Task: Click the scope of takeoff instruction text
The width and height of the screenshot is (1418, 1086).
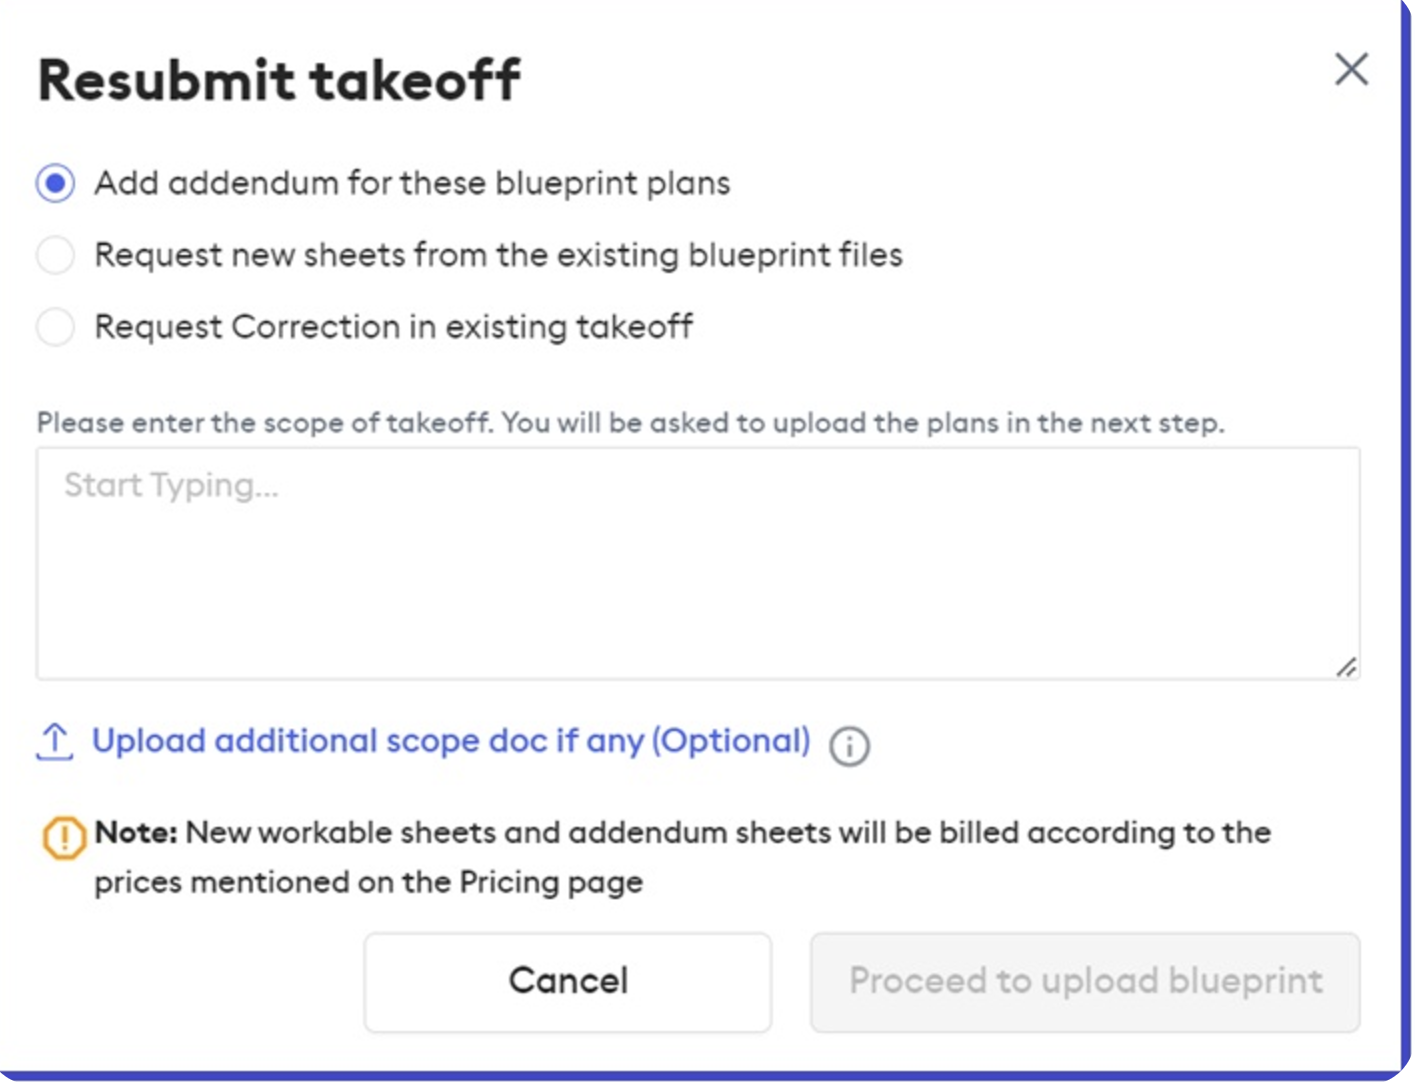Action: (x=630, y=422)
